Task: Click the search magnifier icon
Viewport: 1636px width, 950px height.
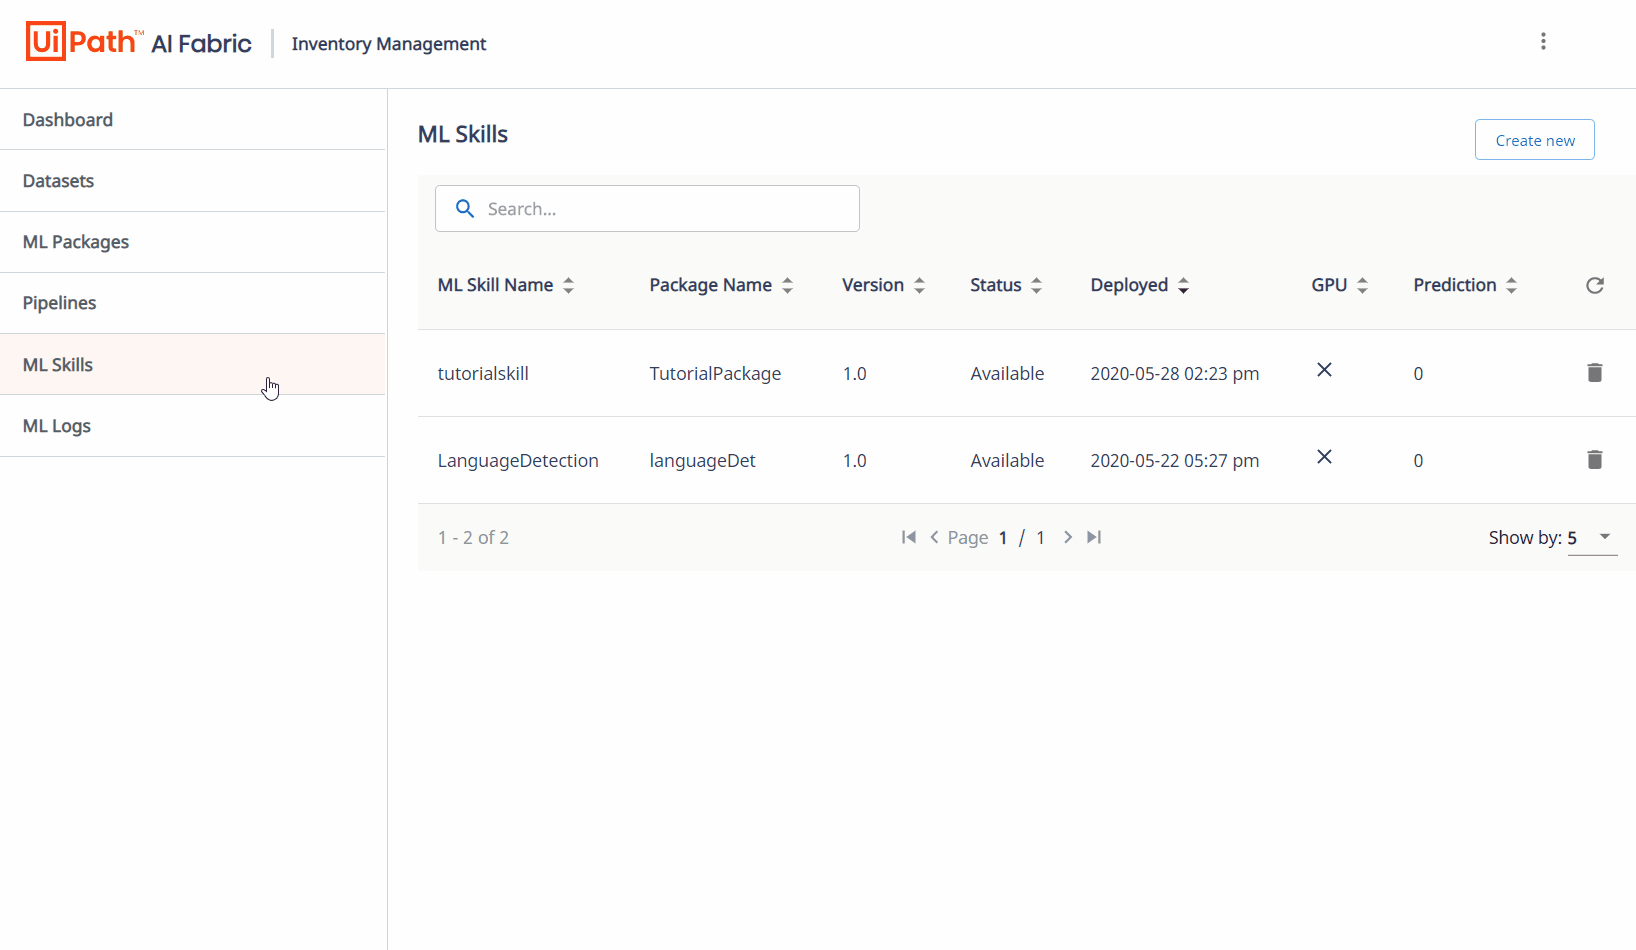Action: tap(464, 208)
